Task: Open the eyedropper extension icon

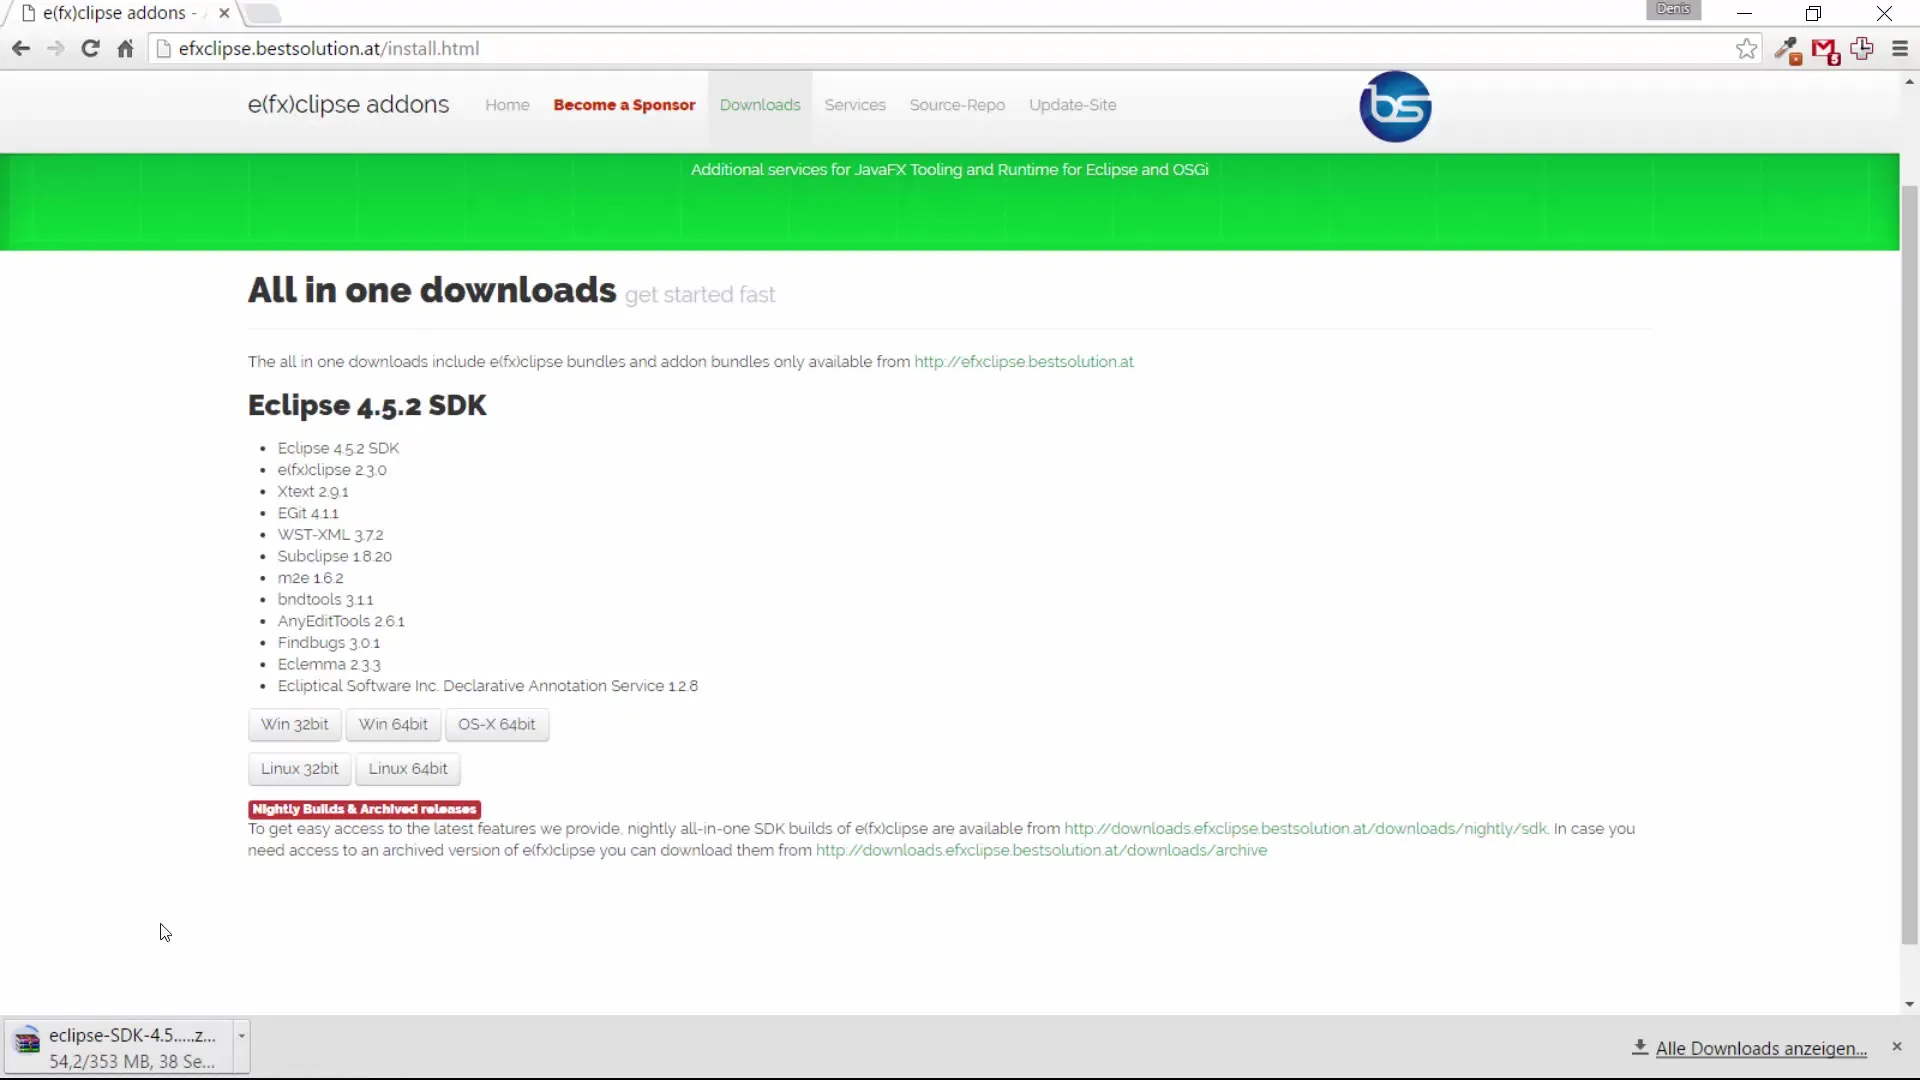Action: click(1787, 49)
